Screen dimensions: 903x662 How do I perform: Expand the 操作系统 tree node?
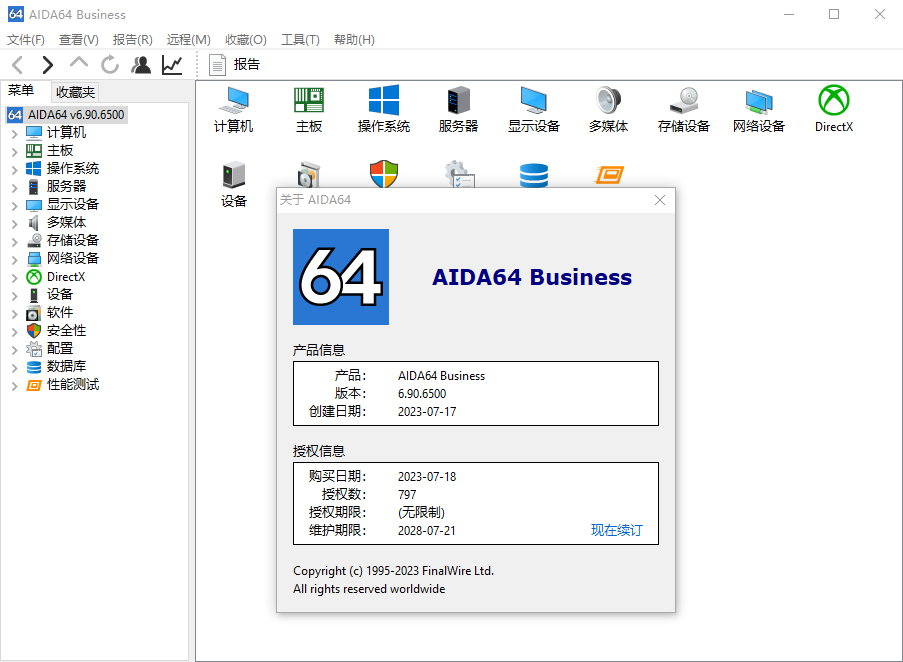point(15,169)
